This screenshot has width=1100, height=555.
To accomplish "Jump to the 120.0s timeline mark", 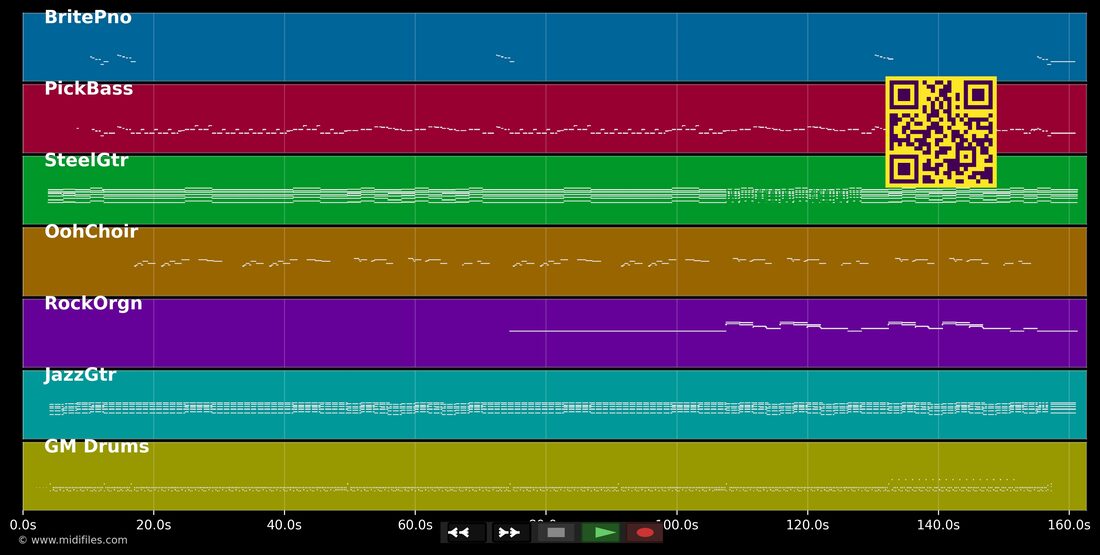I will click(x=807, y=525).
